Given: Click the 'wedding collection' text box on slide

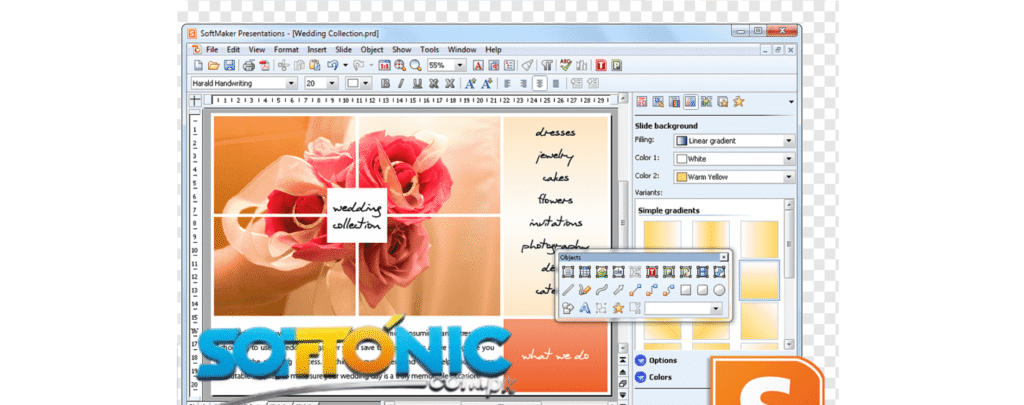Looking at the screenshot, I should pos(357,216).
